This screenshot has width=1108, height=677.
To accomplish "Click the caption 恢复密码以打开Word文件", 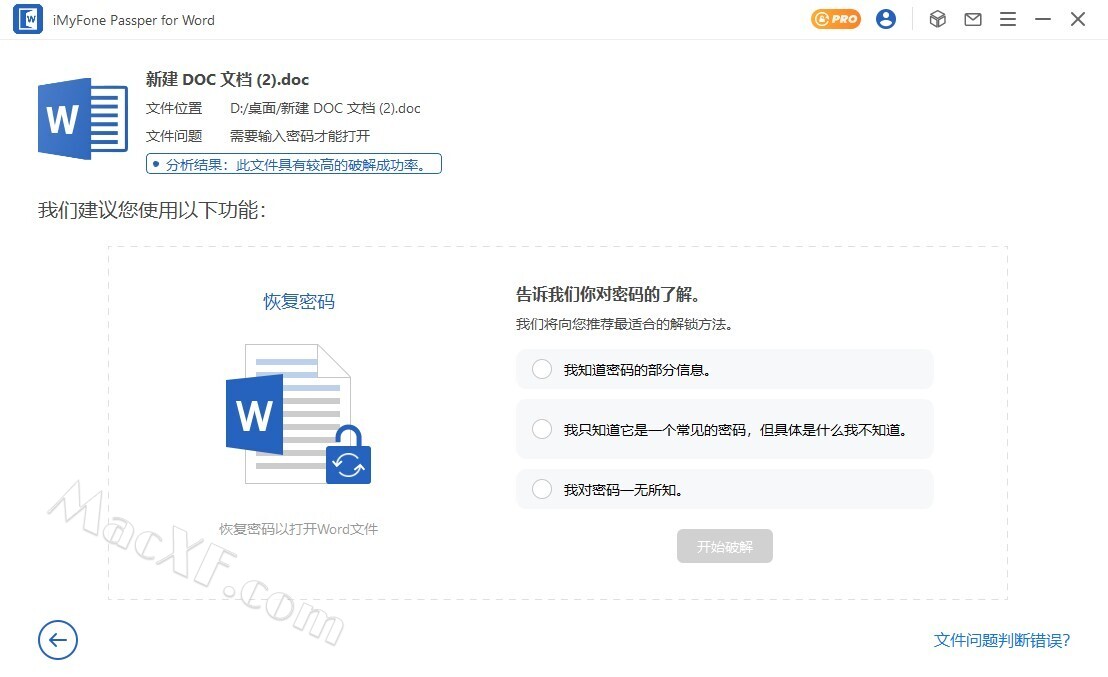I will coord(298,529).
